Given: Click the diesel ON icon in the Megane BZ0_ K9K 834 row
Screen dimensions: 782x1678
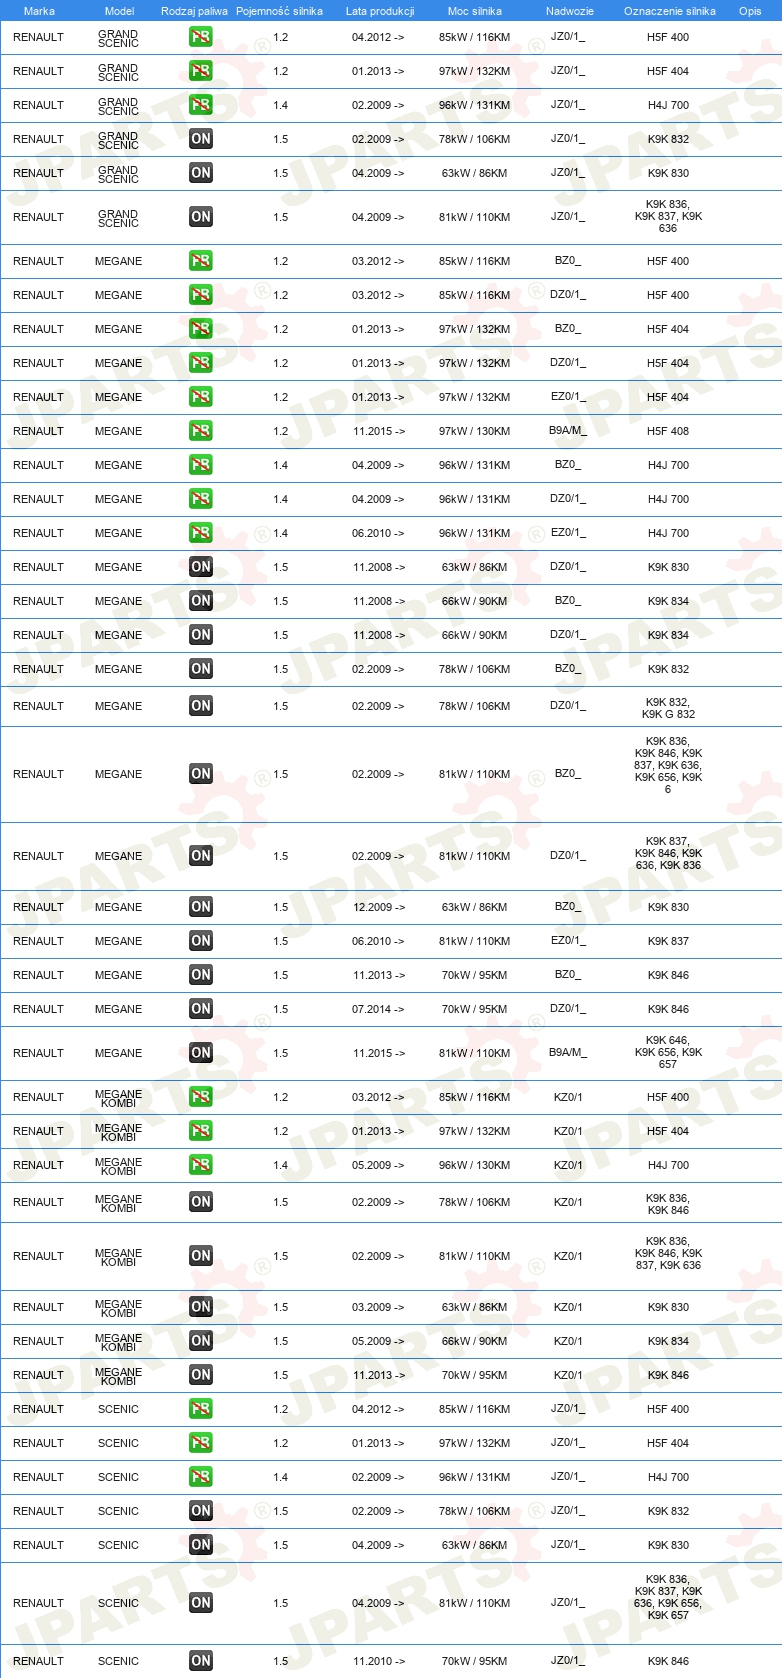Looking at the screenshot, I should (201, 601).
